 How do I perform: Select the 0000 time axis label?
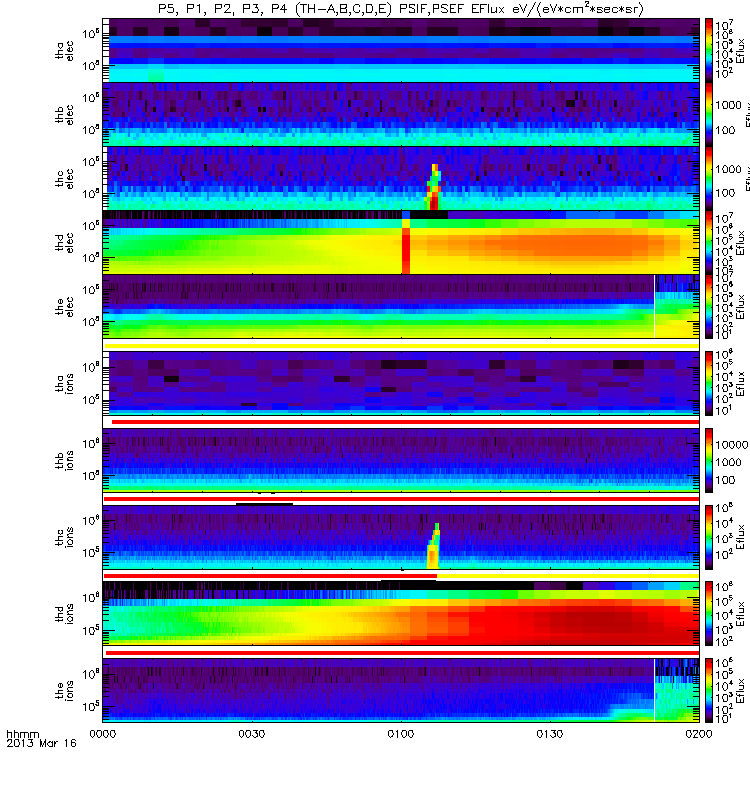pos(103,734)
